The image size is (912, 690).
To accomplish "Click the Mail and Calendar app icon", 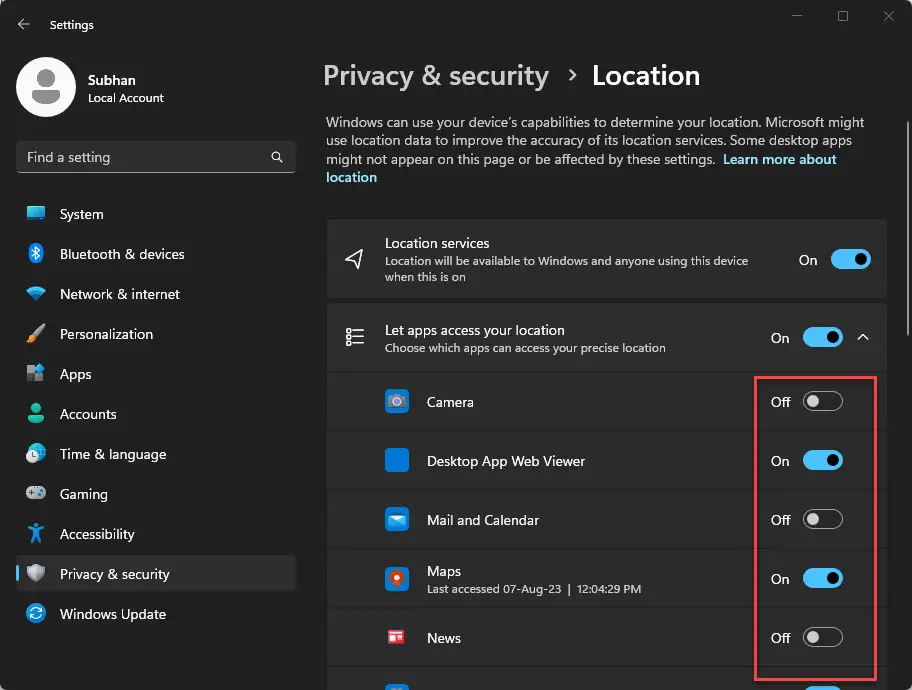I will coord(397,520).
